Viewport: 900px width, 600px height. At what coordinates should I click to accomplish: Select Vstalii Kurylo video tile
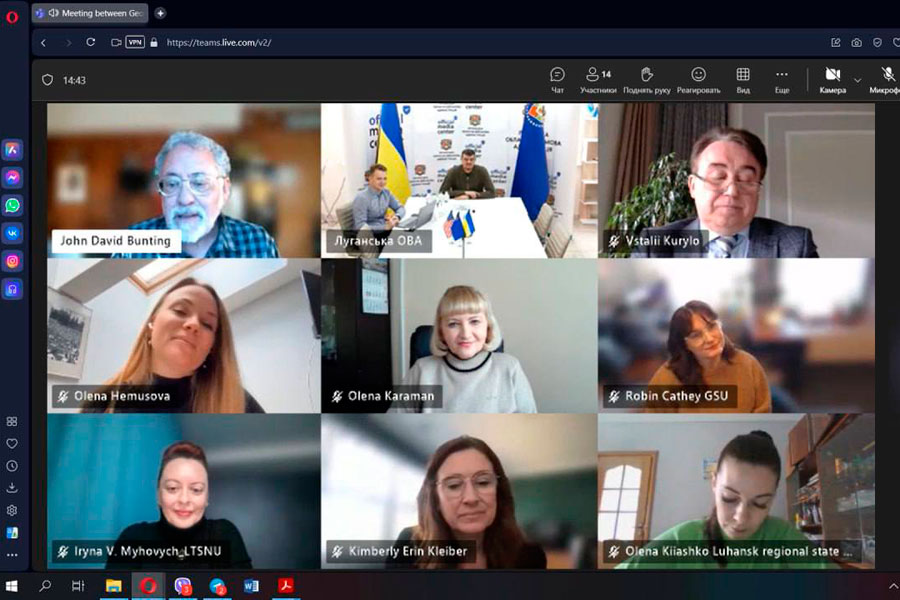coord(736,180)
